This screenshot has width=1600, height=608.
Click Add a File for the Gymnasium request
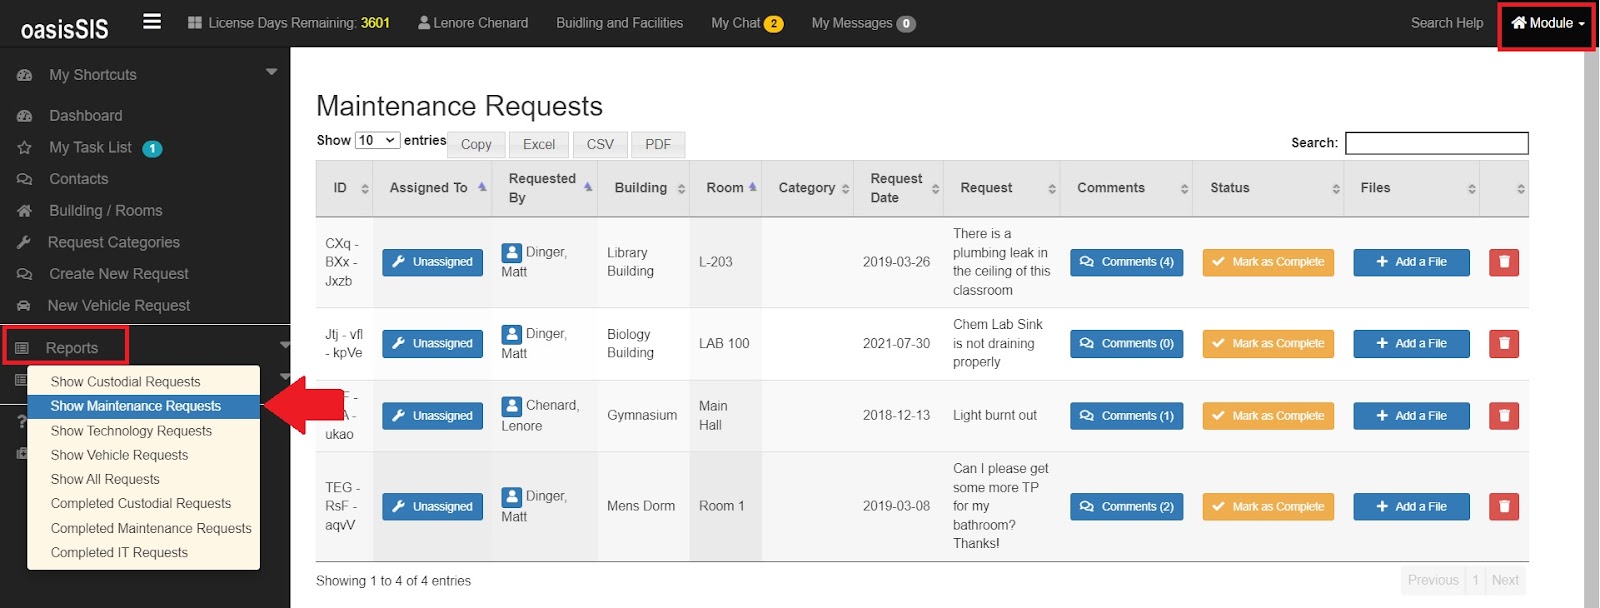(1412, 416)
